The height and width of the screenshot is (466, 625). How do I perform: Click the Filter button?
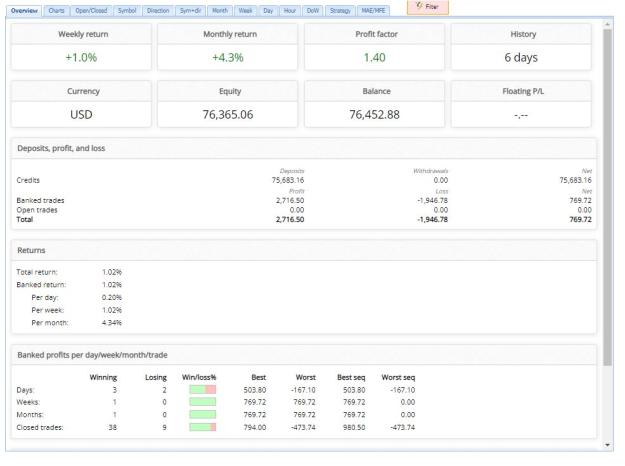[428, 7]
